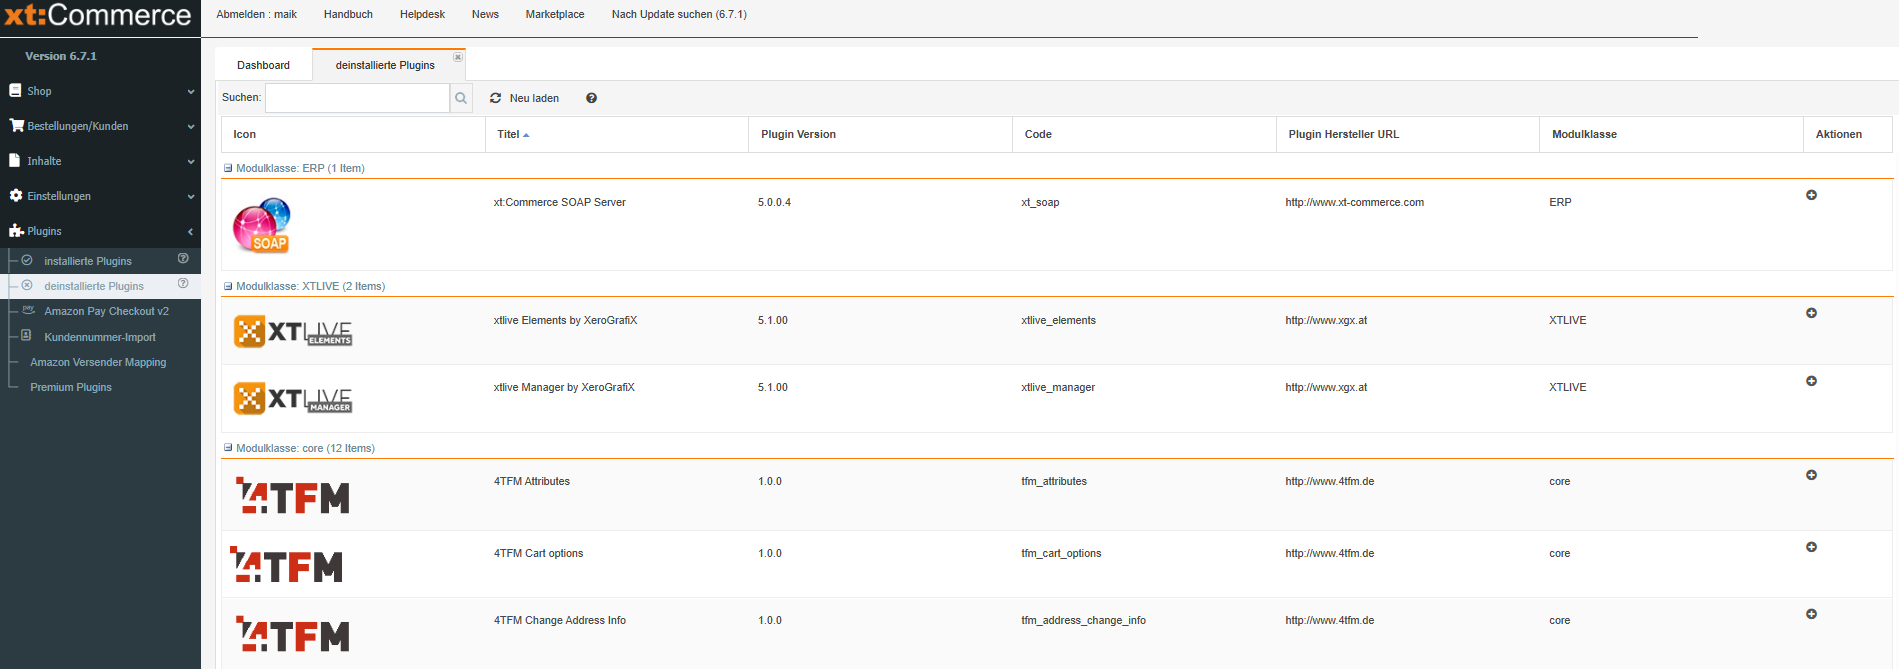
Task: Close the deinstallierte Plugins tab
Action: click(x=458, y=57)
